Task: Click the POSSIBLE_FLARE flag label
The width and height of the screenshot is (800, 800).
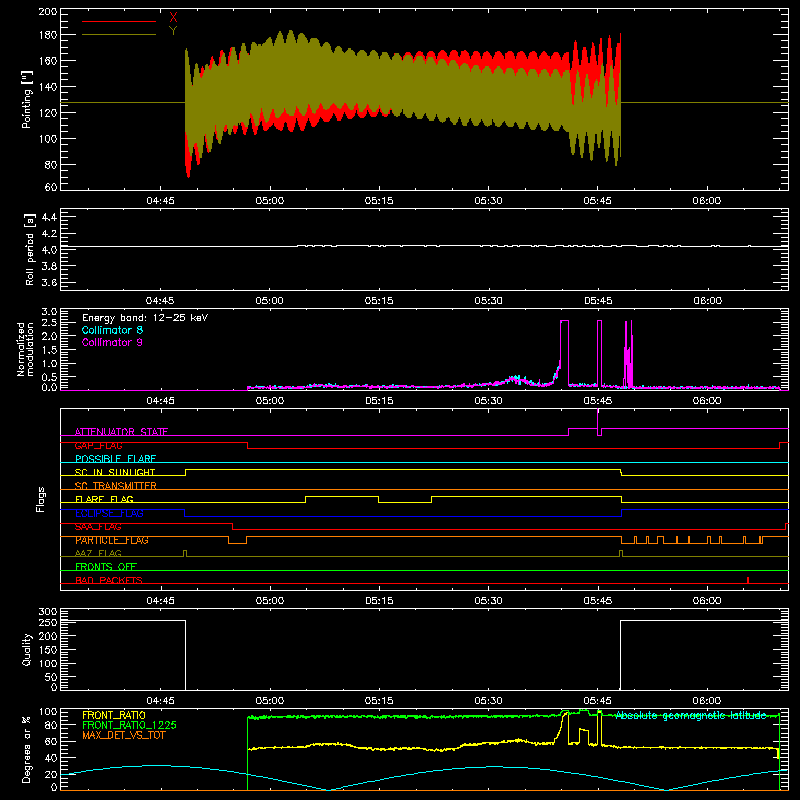Action: pos(115,459)
